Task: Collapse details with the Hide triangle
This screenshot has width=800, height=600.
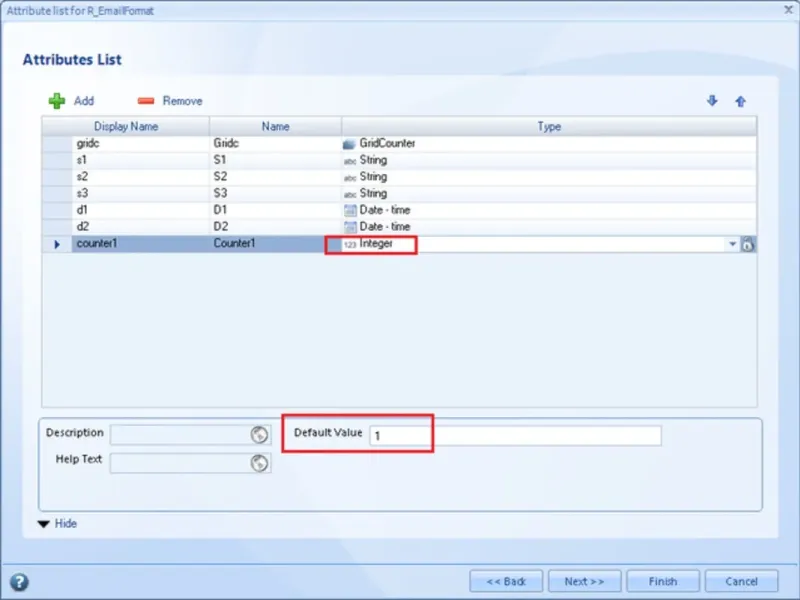Action: pos(43,523)
